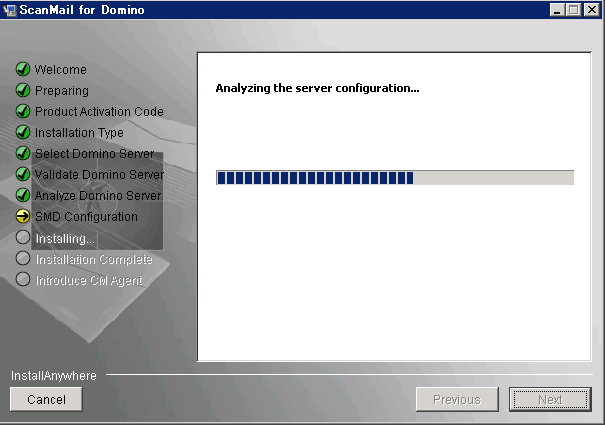This screenshot has width=605, height=426.
Task: Click empty circle beside Installation Complete
Action: (23, 259)
